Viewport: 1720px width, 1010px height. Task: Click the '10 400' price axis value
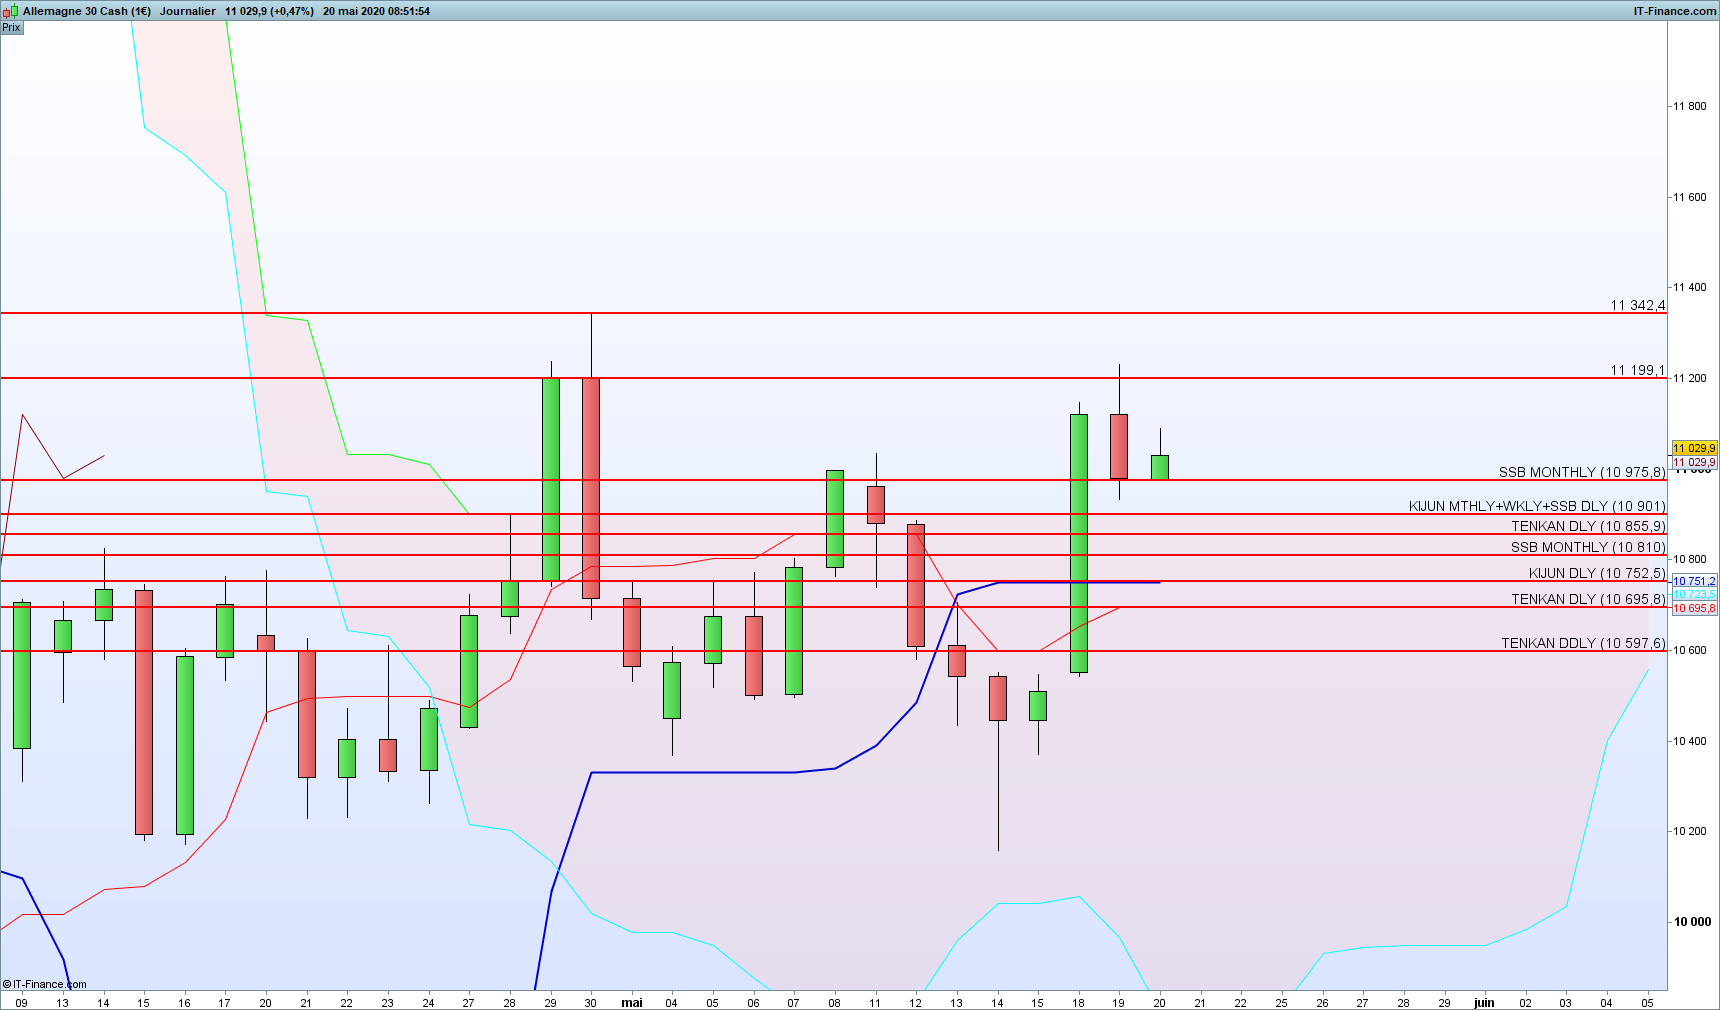(1690, 741)
